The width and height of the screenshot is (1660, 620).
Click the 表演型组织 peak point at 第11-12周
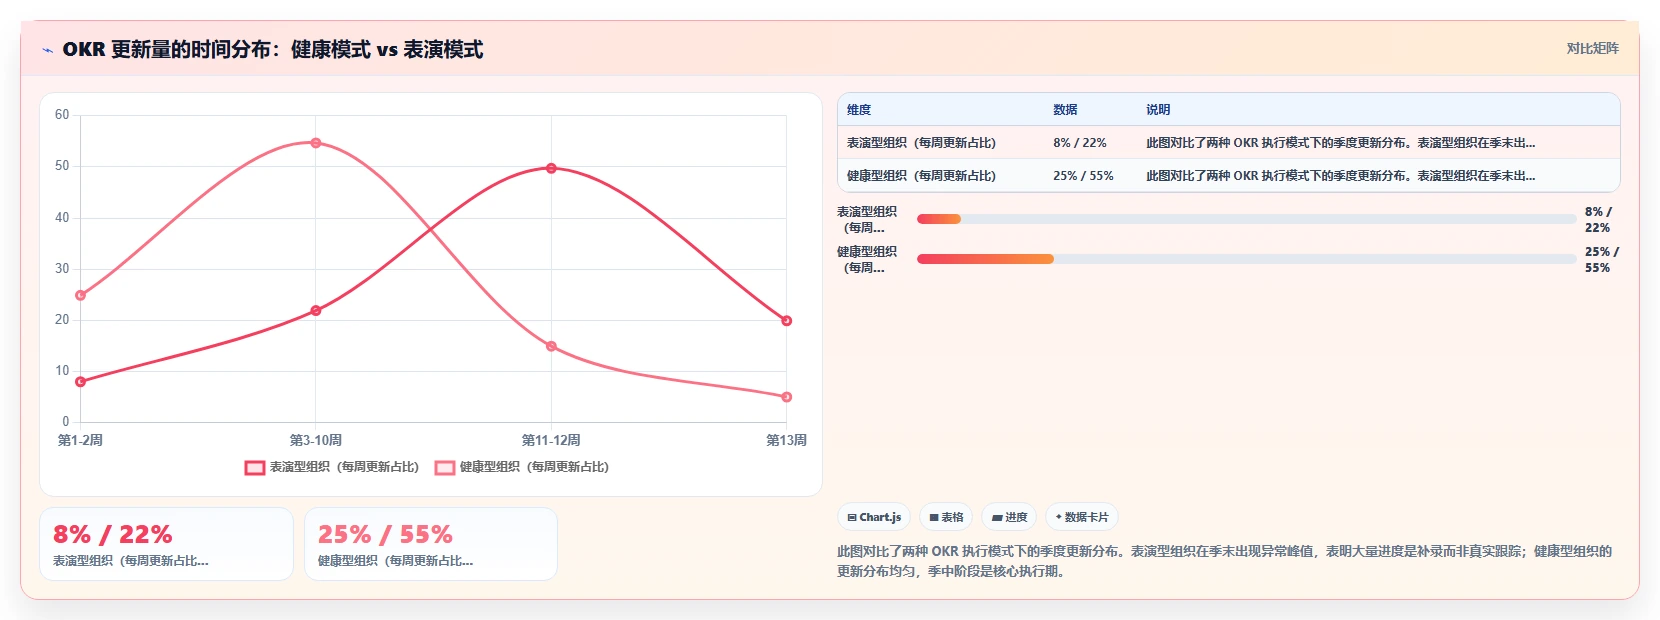tap(551, 168)
